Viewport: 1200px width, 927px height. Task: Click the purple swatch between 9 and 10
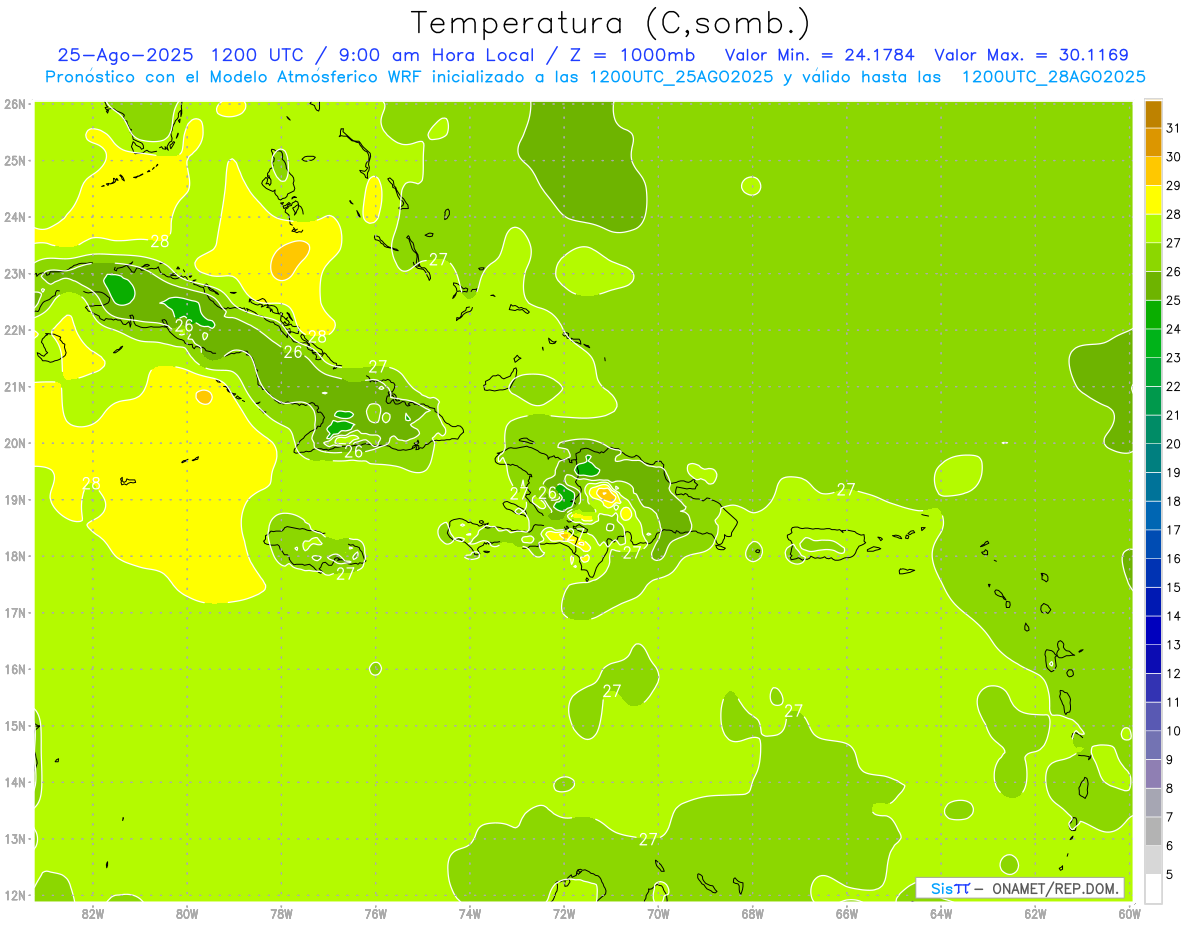1153,745
